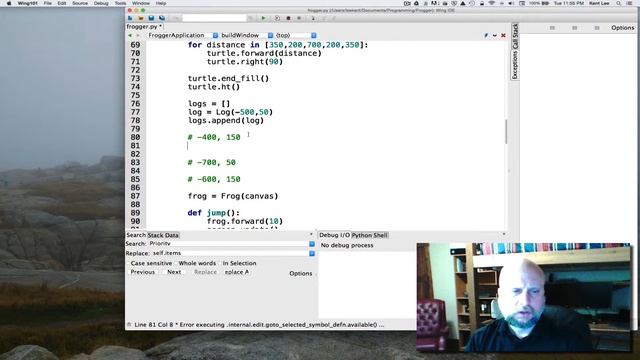Screen dimensions: 640x360
Task: Switch to the Stack Data tab
Action: 163,235
